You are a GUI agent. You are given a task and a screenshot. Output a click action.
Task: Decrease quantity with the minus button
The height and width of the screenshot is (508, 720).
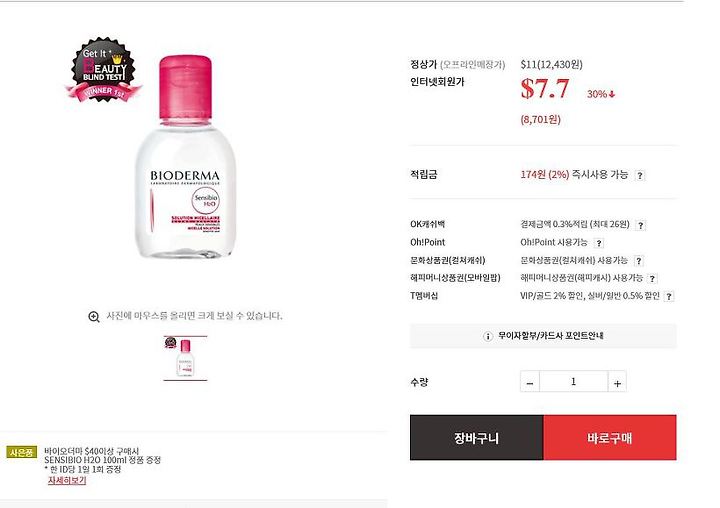(x=530, y=382)
